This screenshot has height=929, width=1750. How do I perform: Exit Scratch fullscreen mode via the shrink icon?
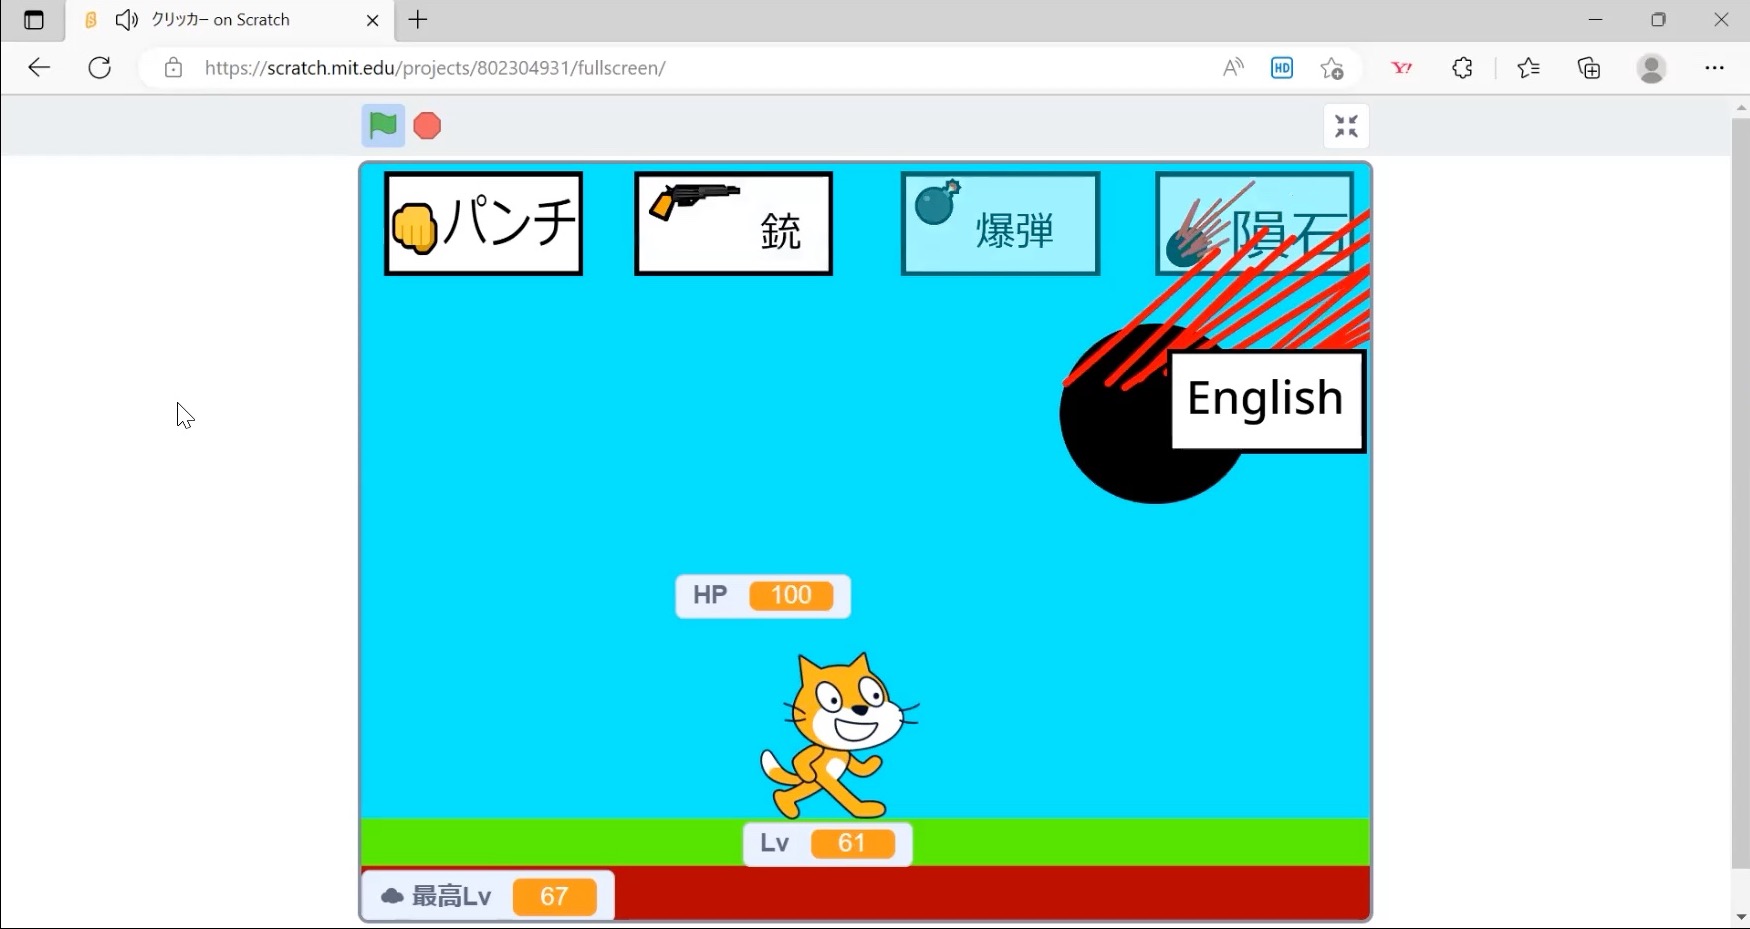(x=1346, y=127)
